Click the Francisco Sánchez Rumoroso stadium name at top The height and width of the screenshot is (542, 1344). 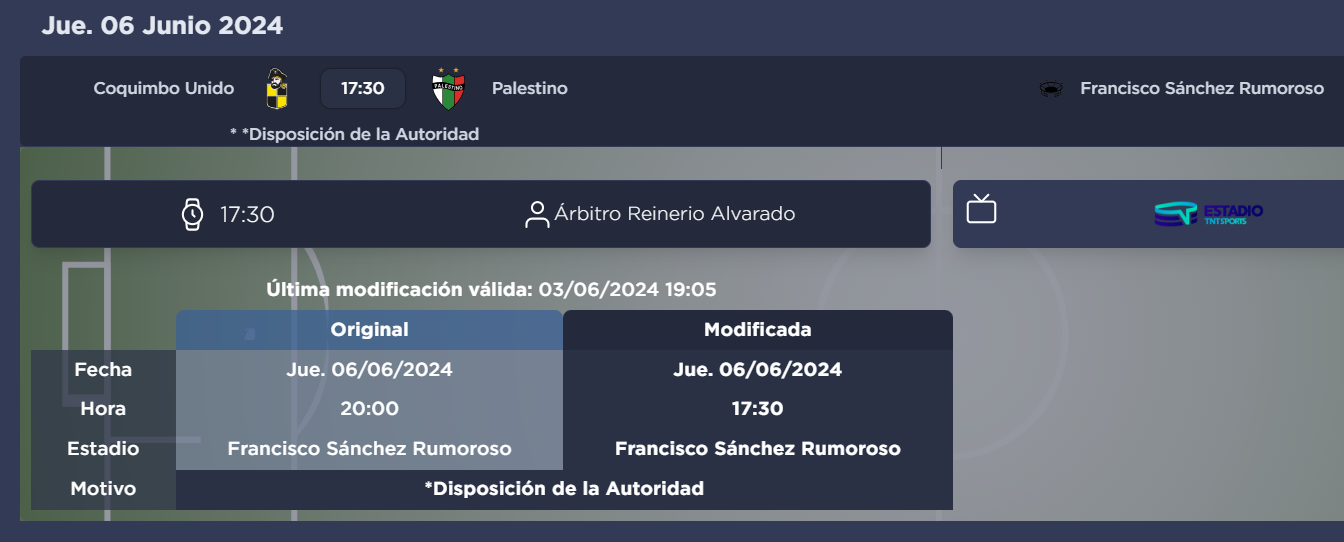[x=1202, y=89]
